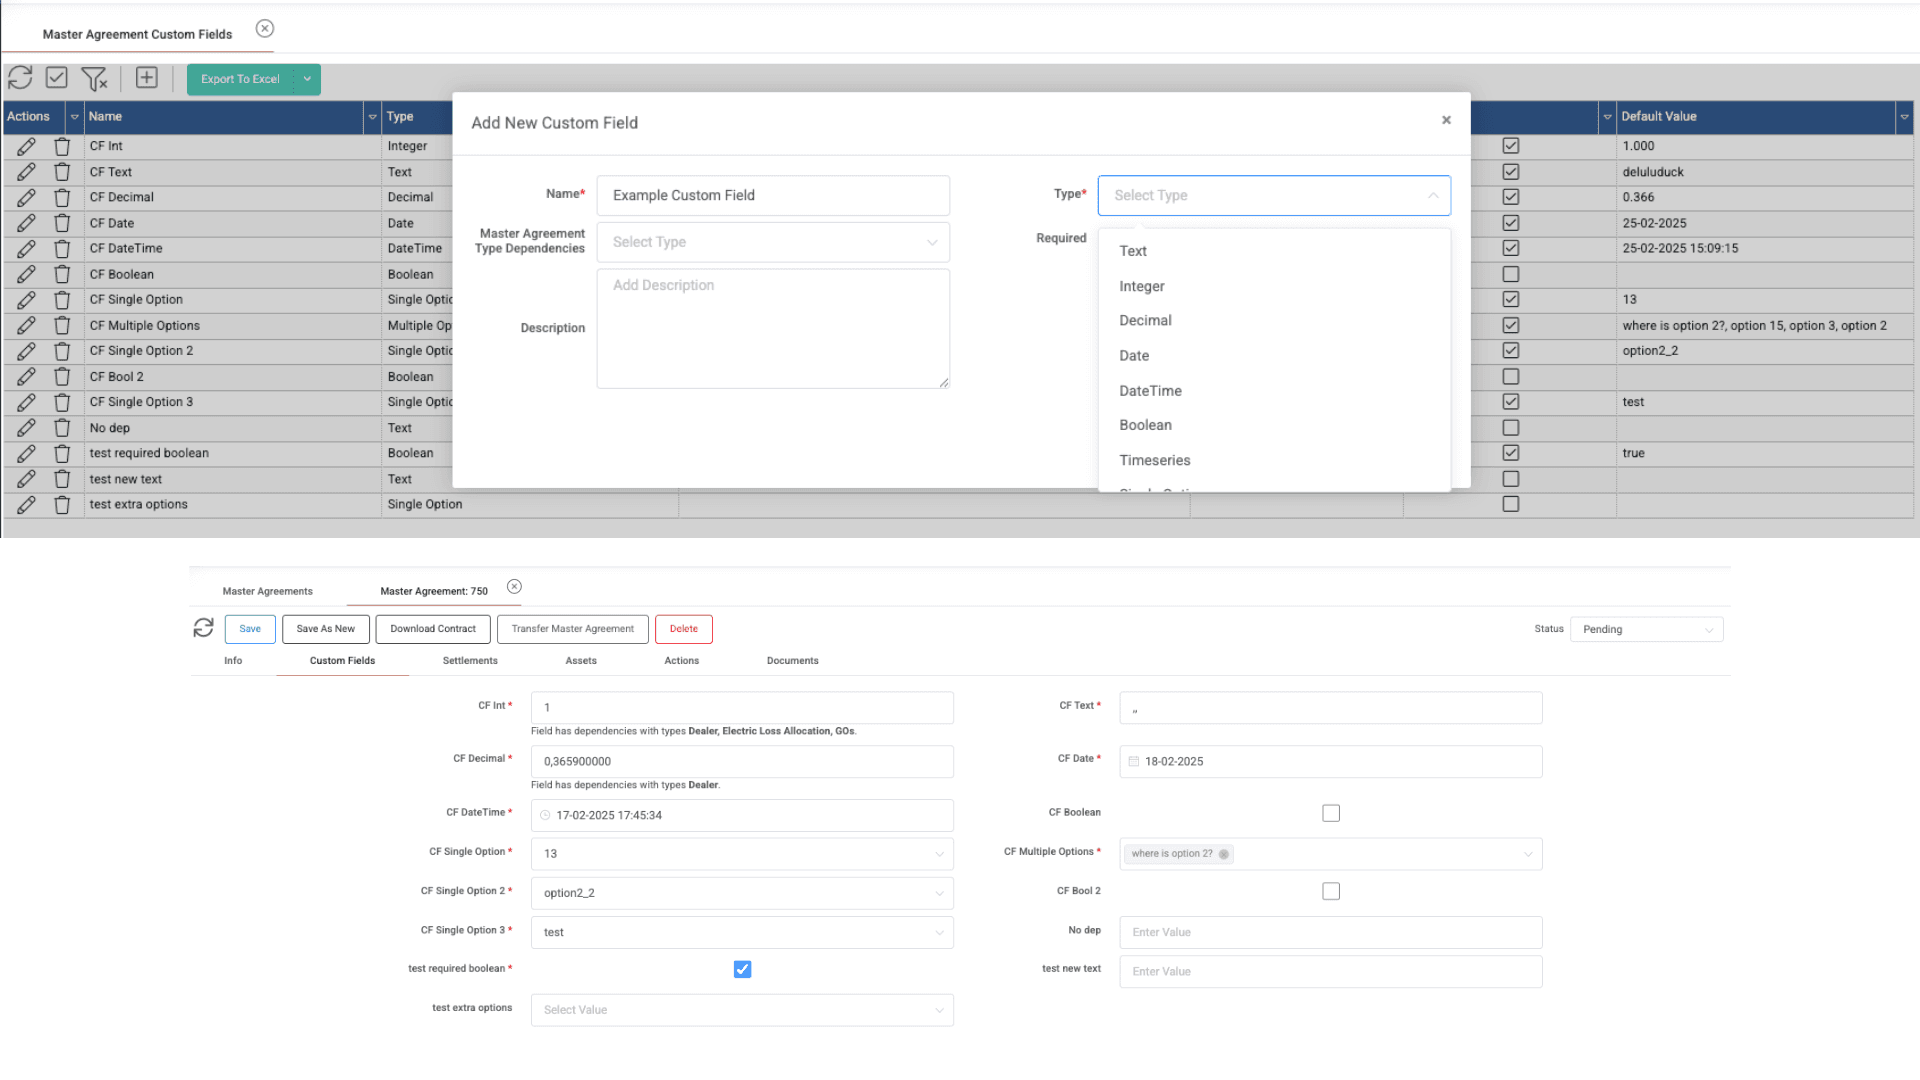Toggle the checkbox in the test extra options row

pyautogui.click(x=1511, y=505)
